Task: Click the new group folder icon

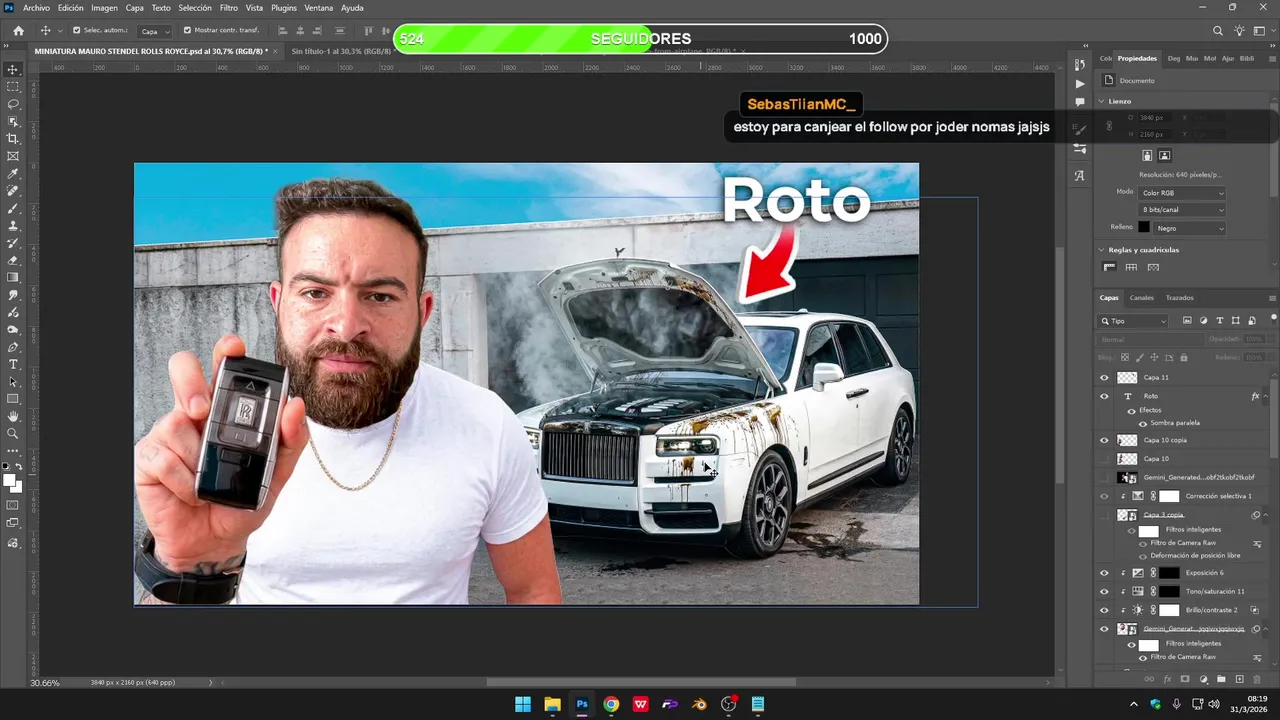Action: (x=1222, y=679)
